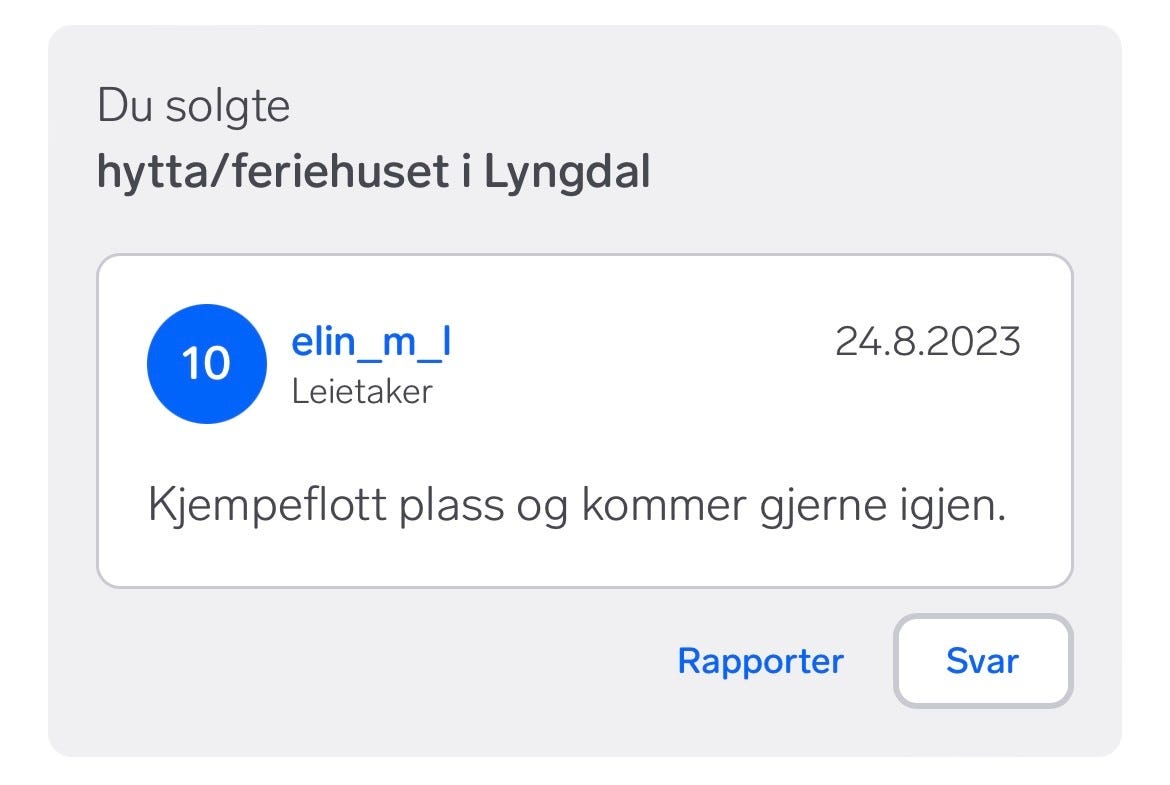
Task: Click the username elin_m_l in blue
Action: (x=371, y=340)
